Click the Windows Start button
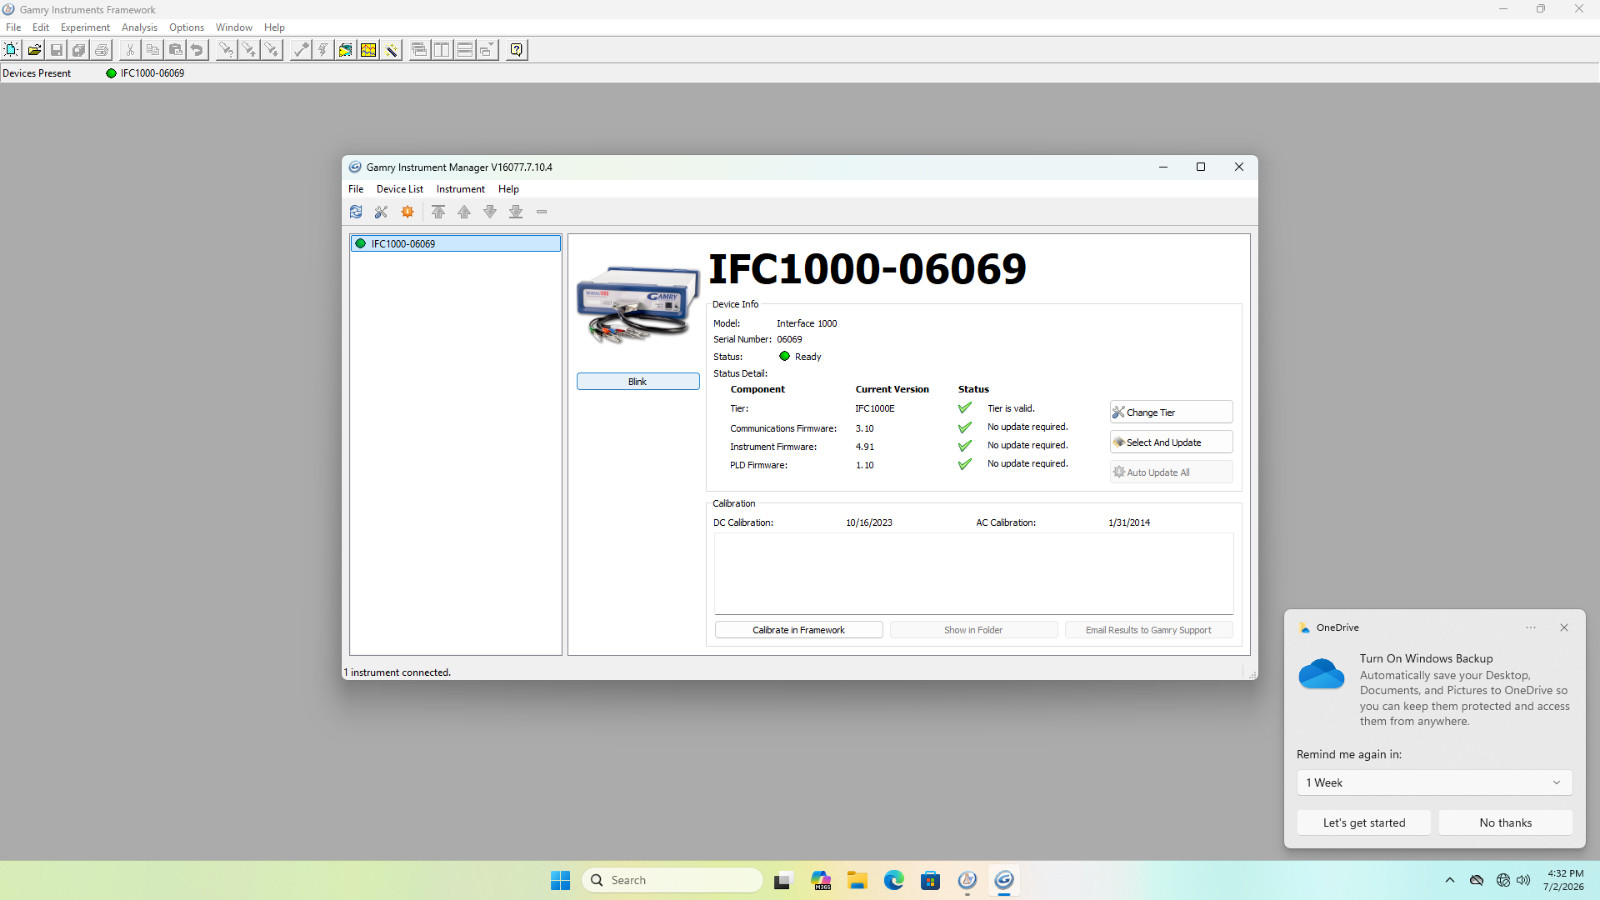The height and width of the screenshot is (900, 1600). [560, 880]
